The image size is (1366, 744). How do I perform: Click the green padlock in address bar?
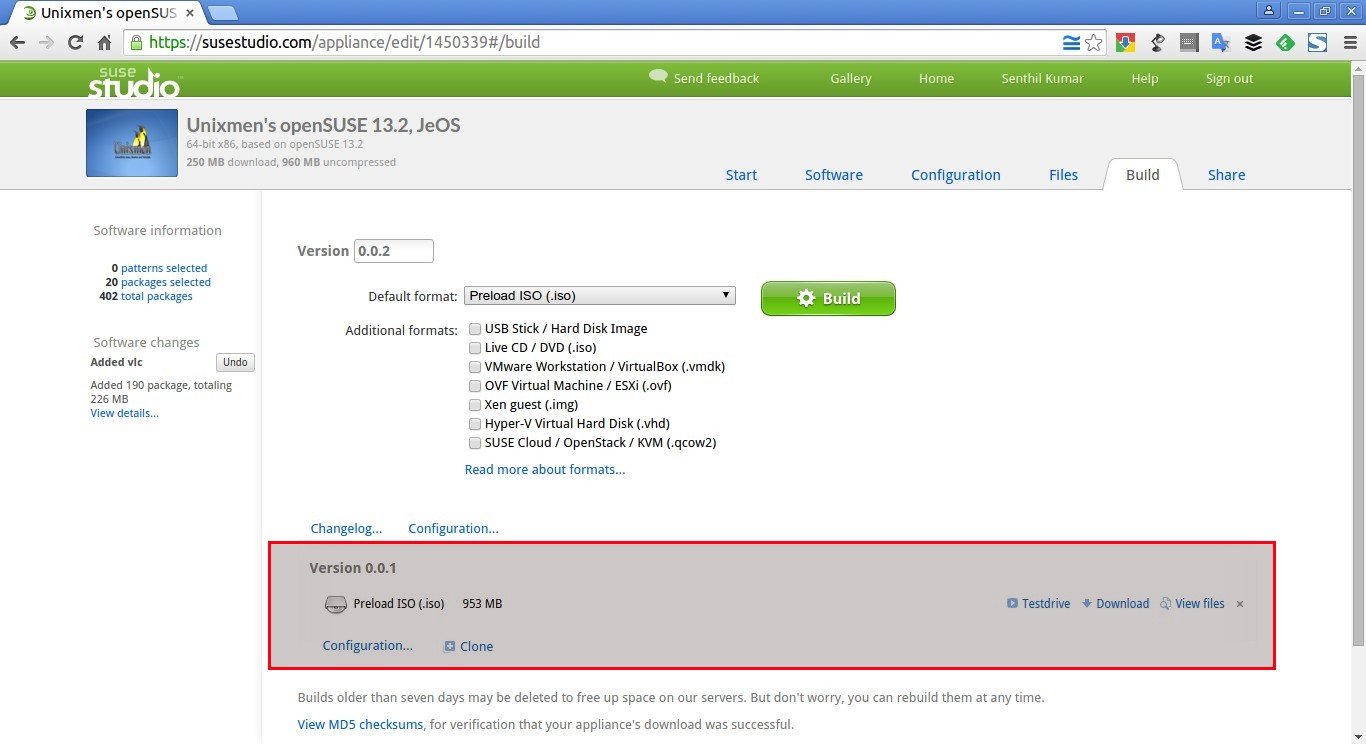point(137,43)
